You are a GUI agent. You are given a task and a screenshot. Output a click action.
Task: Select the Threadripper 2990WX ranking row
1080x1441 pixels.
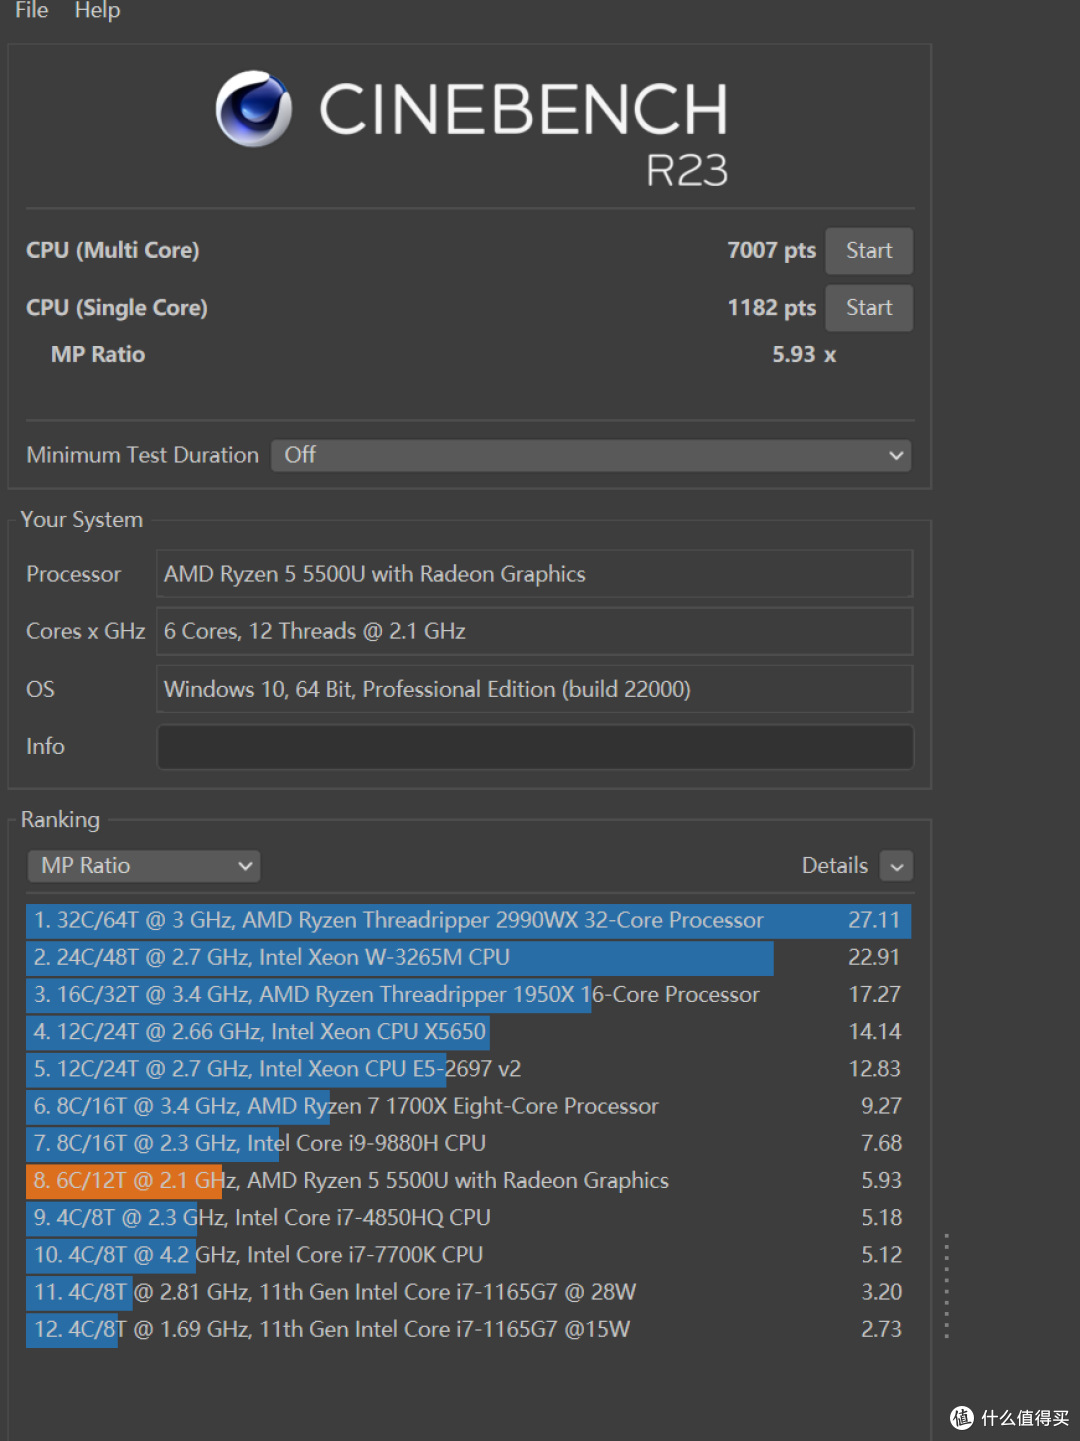coord(468,920)
